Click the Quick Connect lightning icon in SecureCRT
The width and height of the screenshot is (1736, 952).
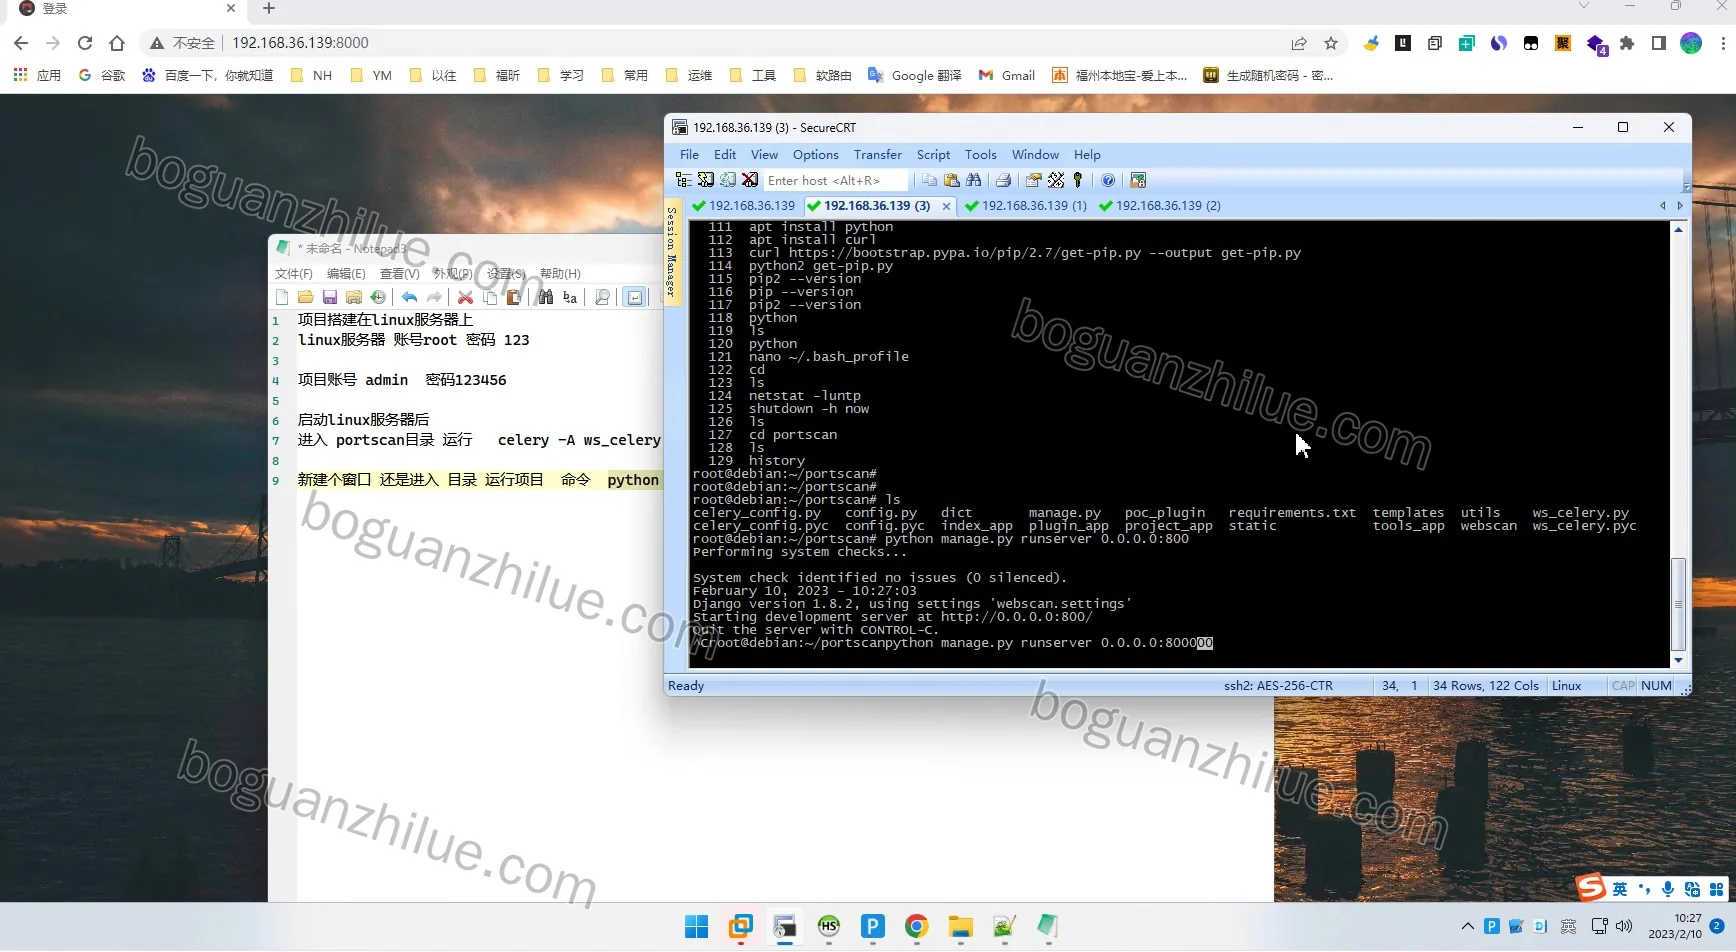[706, 180]
